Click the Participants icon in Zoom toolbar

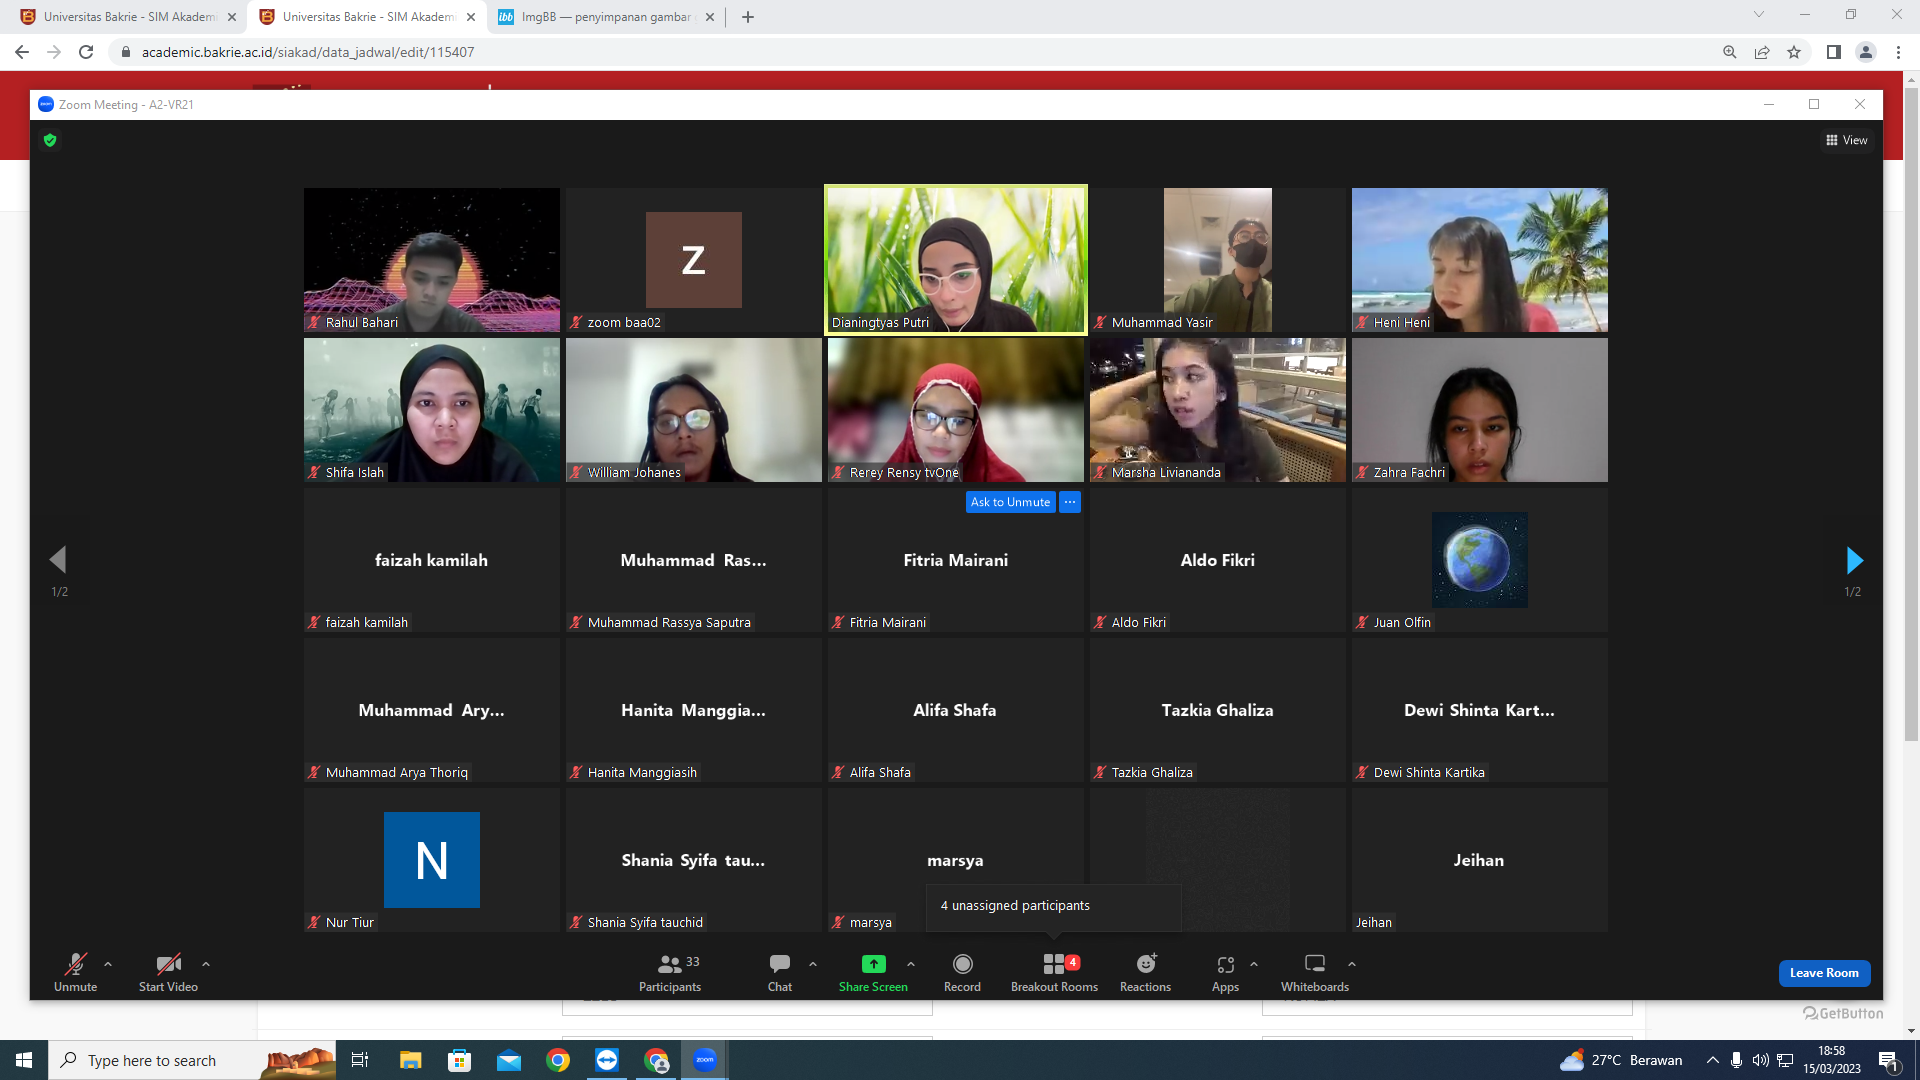point(669,964)
